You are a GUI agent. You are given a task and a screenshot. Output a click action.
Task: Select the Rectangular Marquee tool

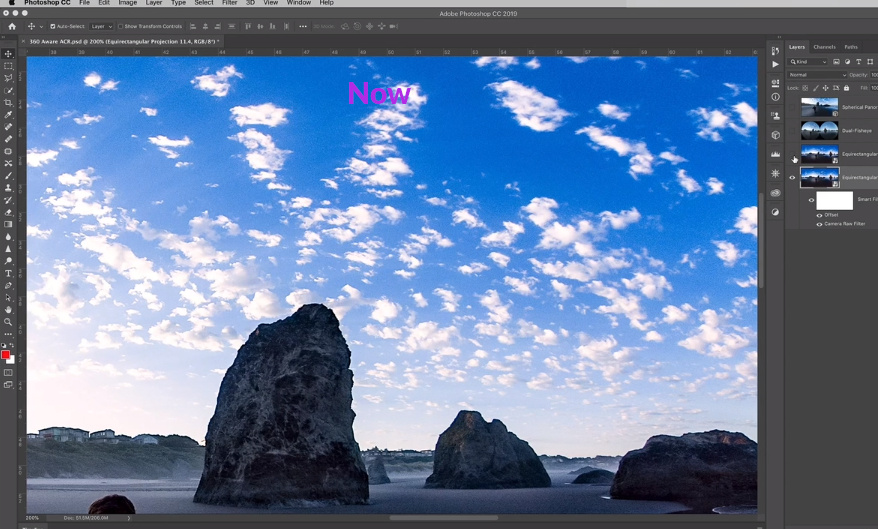8,66
